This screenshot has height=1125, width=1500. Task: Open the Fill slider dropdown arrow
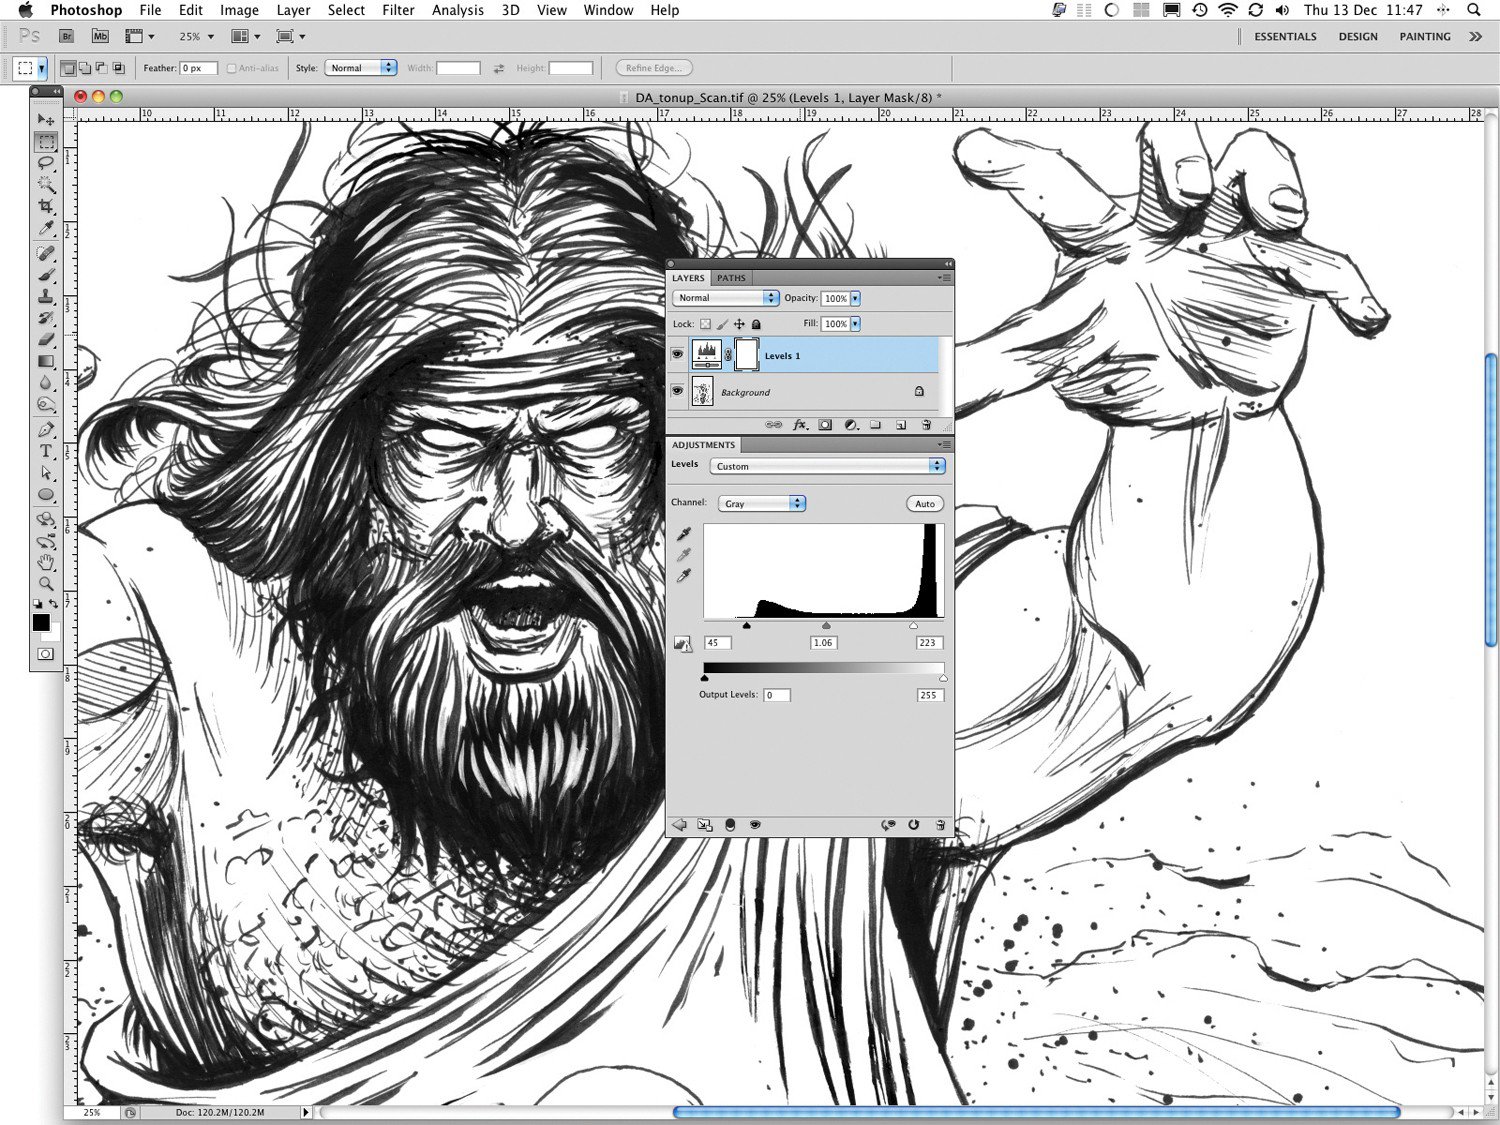click(x=855, y=324)
